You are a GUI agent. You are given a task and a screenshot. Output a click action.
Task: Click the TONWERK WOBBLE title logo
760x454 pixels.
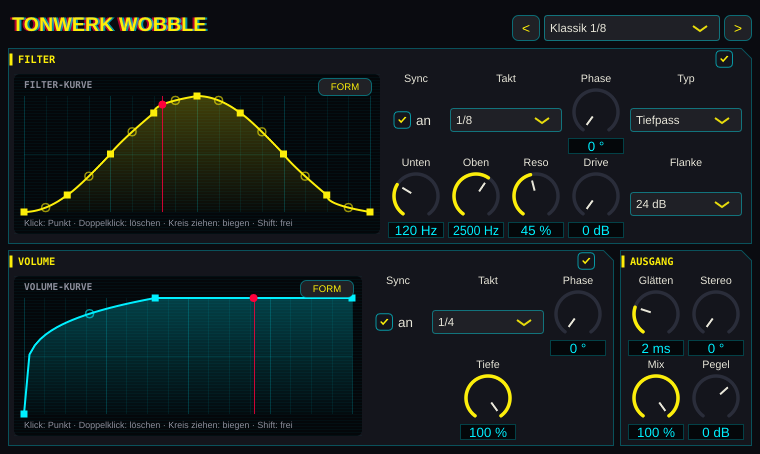click(109, 24)
